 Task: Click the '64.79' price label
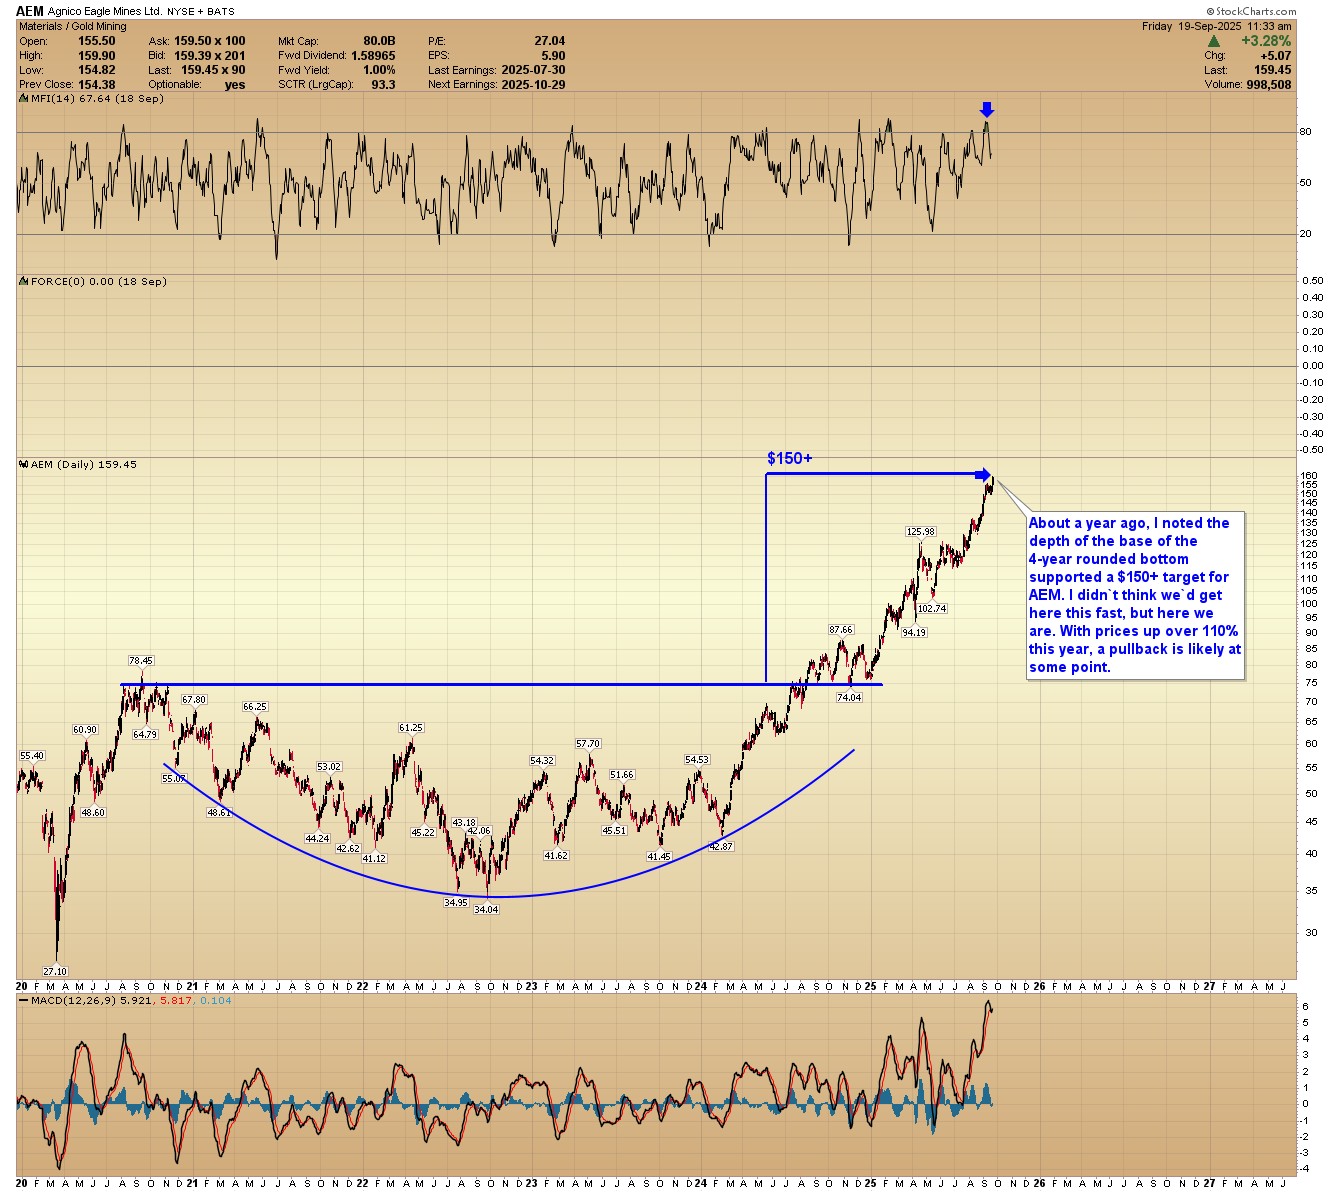pyautogui.click(x=145, y=734)
